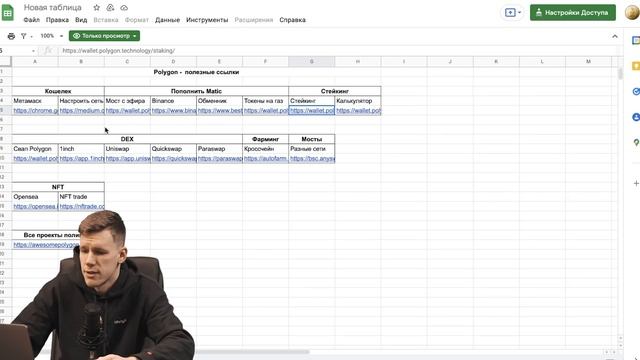The height and width of the screenshot is (360, 640).
Task: Click the horizontal scrollbar at the bottom
Action: 252,351
